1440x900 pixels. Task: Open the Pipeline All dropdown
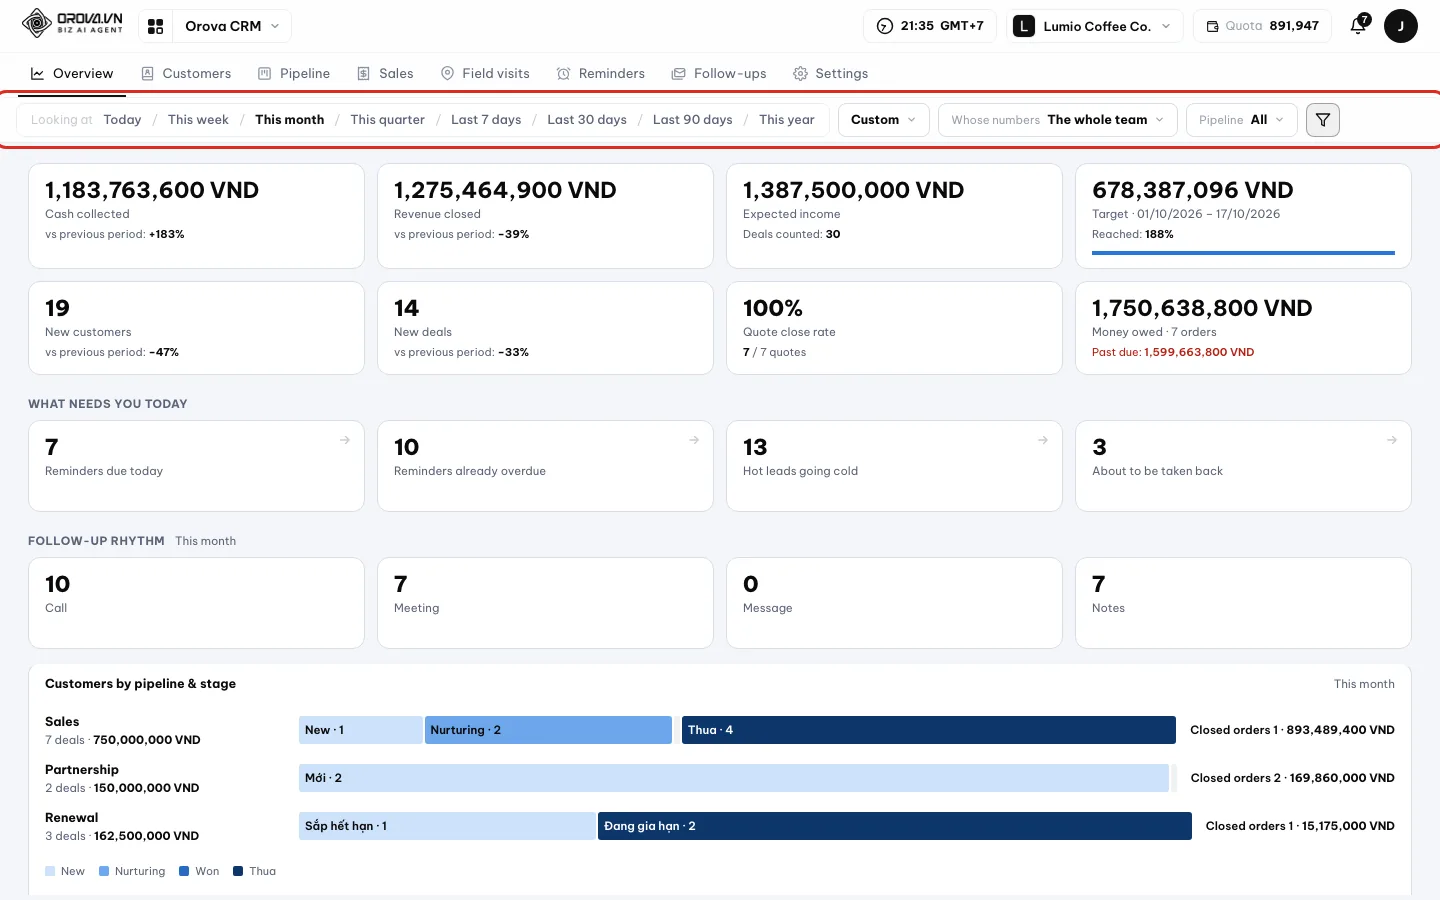point(1241,120)
